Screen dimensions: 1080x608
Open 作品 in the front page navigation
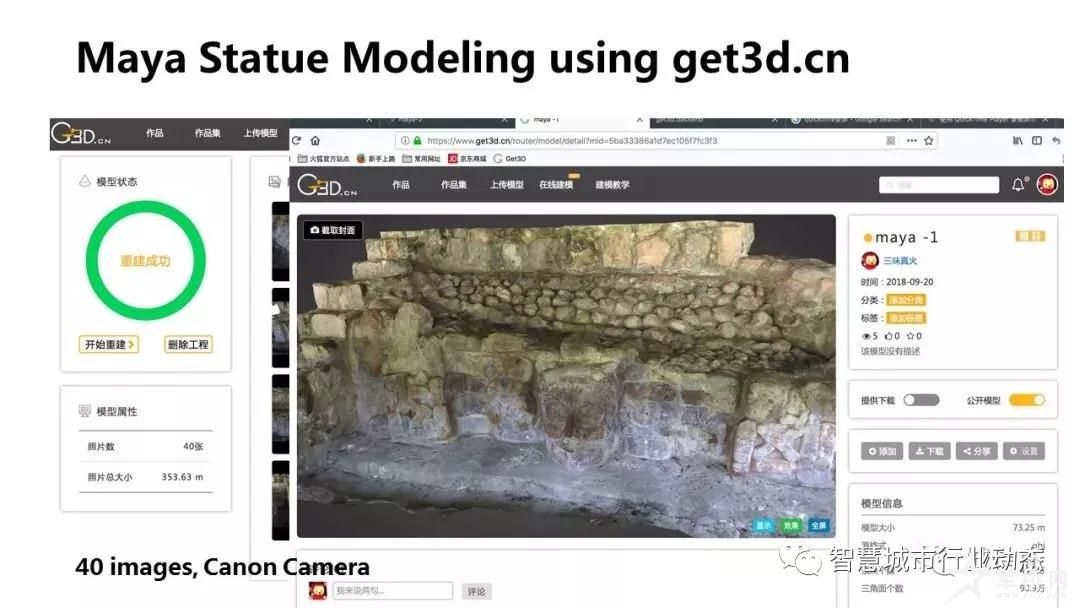pyautogui.click(x=401, y=185)
